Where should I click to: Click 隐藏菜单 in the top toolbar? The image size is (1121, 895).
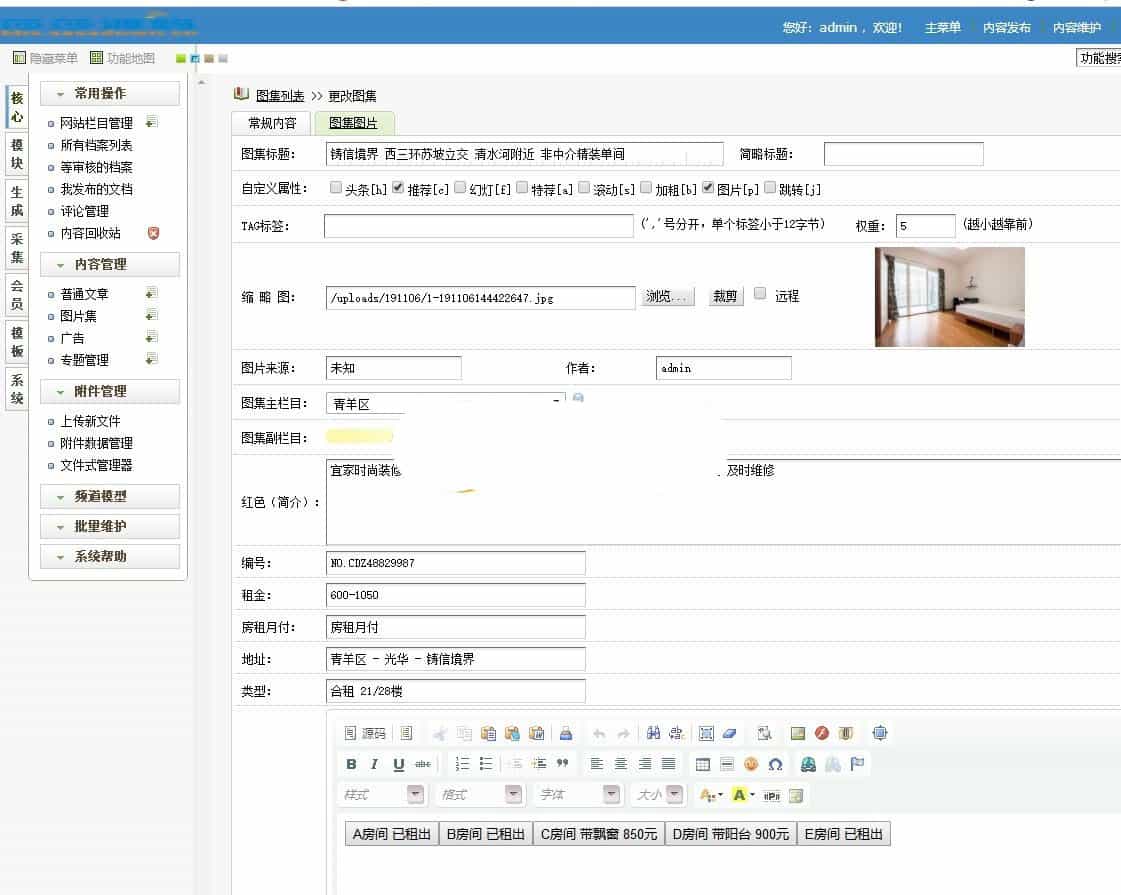[x=45, y=58]
